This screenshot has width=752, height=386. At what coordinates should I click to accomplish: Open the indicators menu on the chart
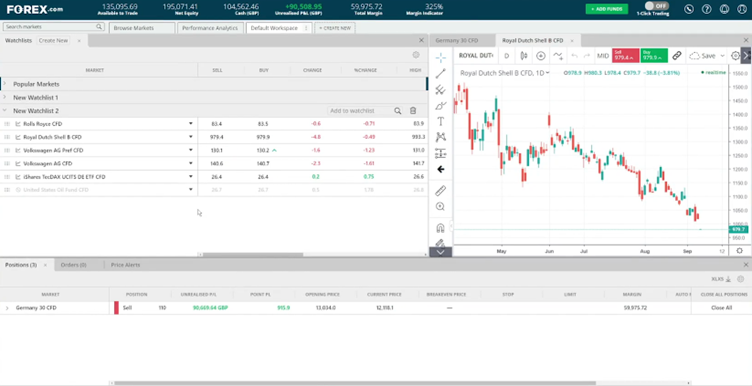point(558,56)
